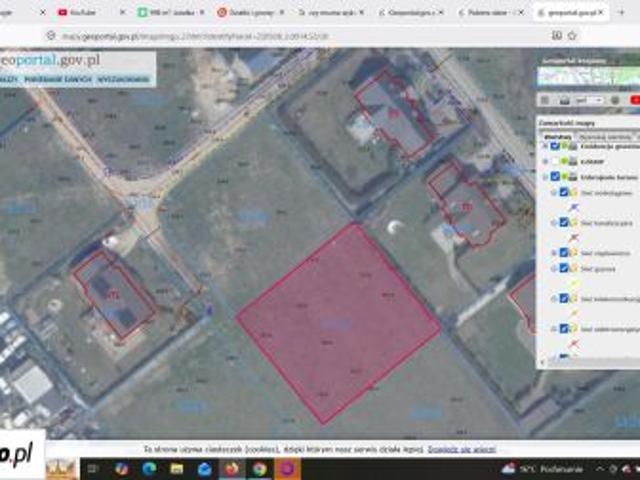Click the geoportal.gov.pl logo
Image resolution: width=640 pixels, height=480 pixels.
point(50,60)
